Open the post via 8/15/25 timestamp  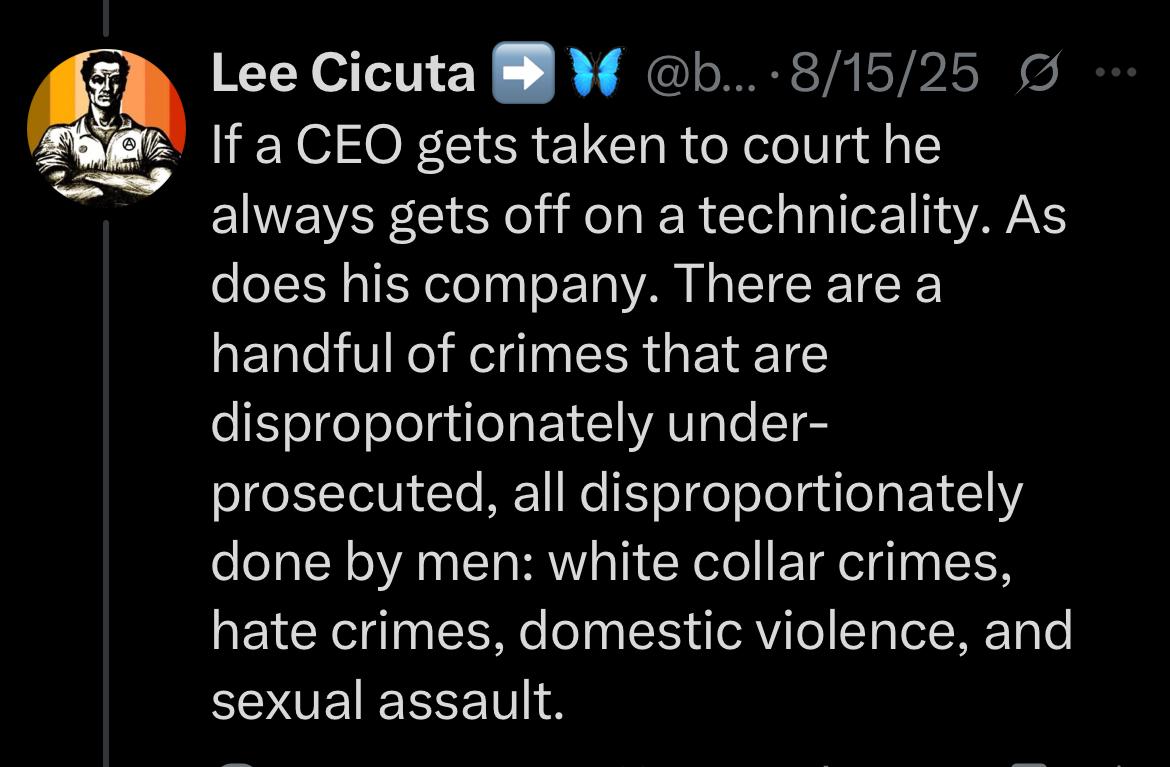pos(884,74)
